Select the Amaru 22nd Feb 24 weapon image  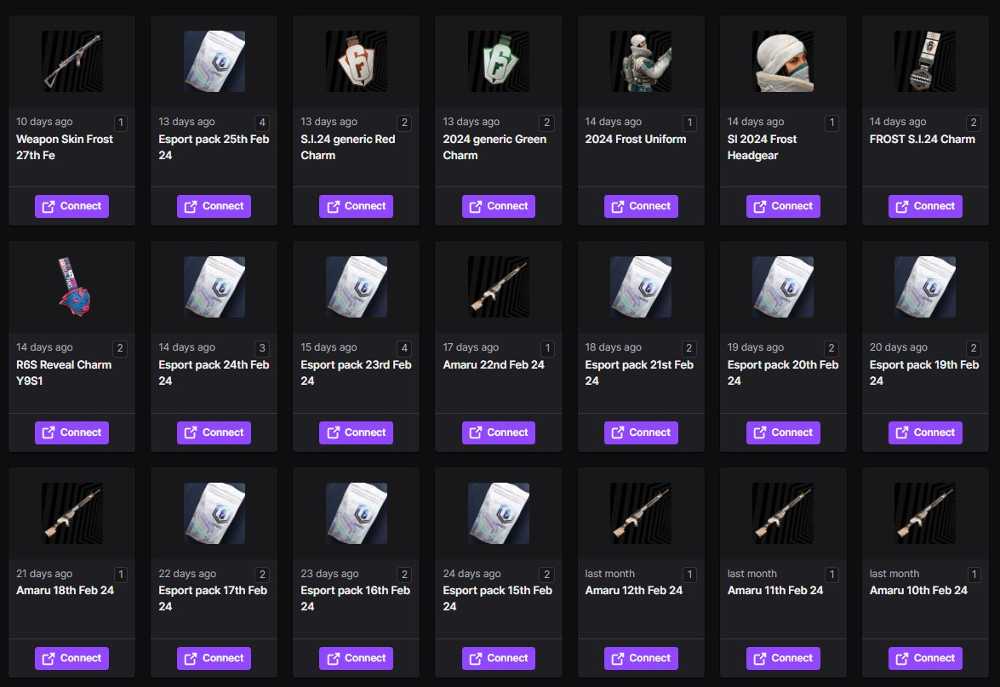point(499,287)
